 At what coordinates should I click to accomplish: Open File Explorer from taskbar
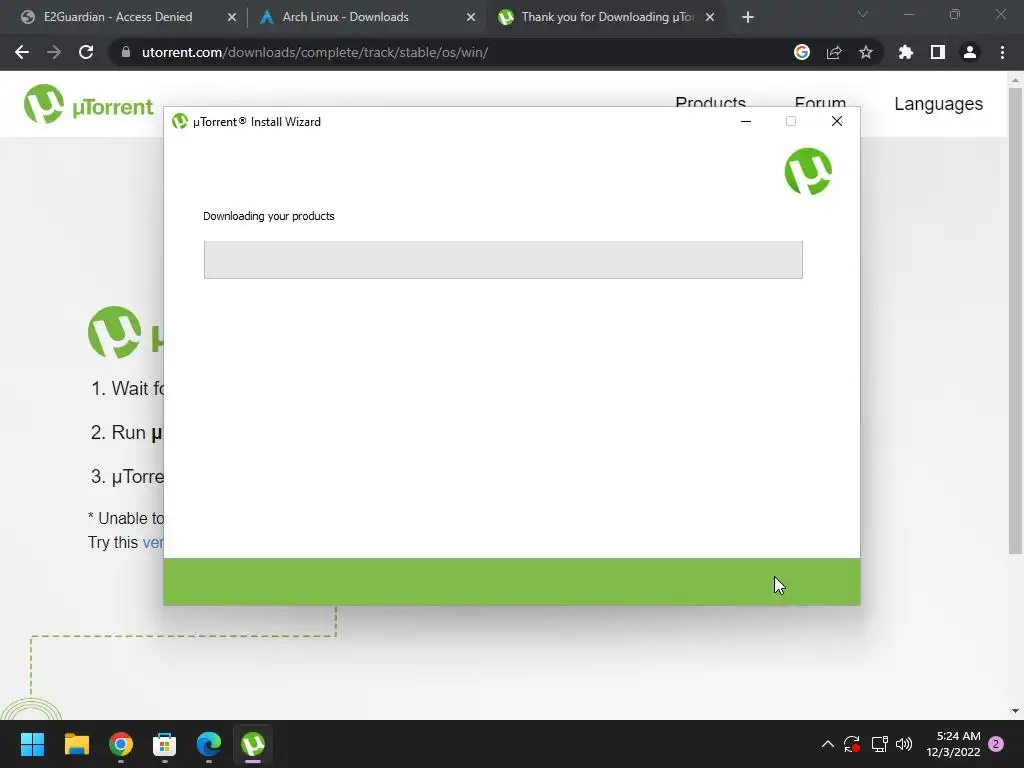pos(76,744)
